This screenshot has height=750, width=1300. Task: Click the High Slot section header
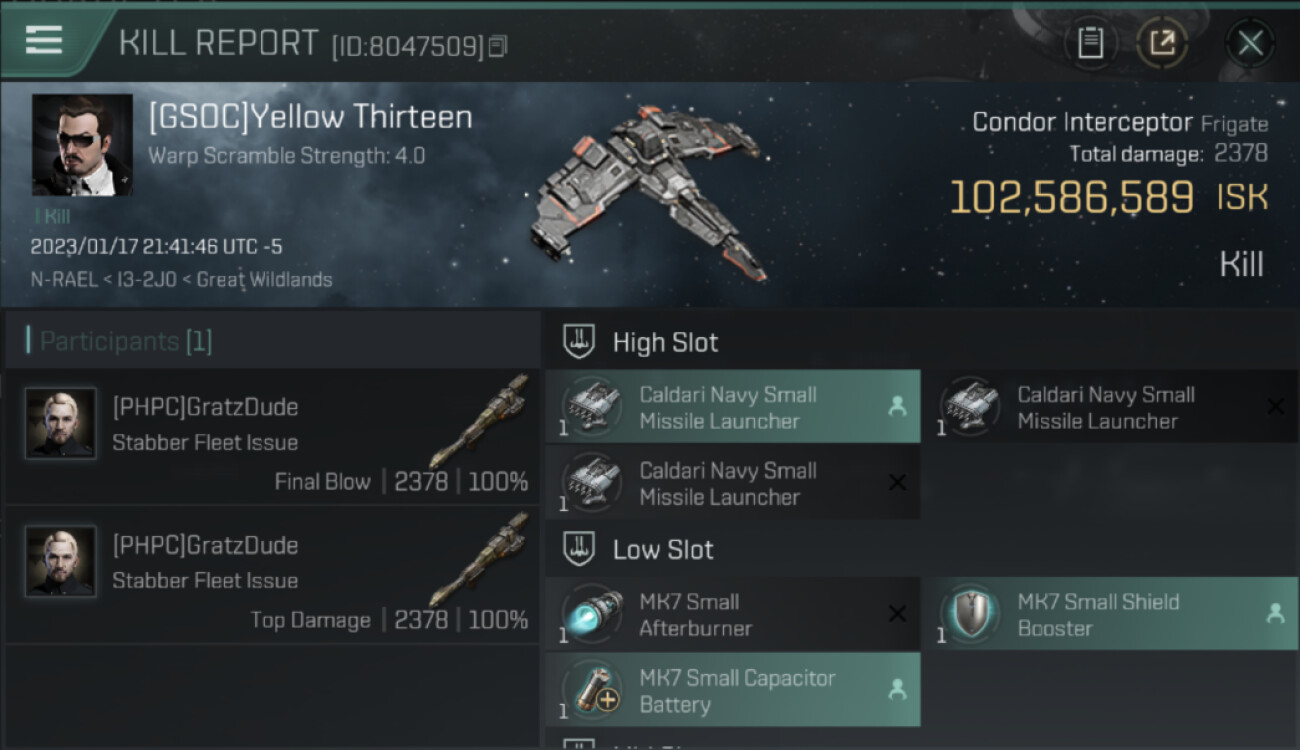point(665,343)
